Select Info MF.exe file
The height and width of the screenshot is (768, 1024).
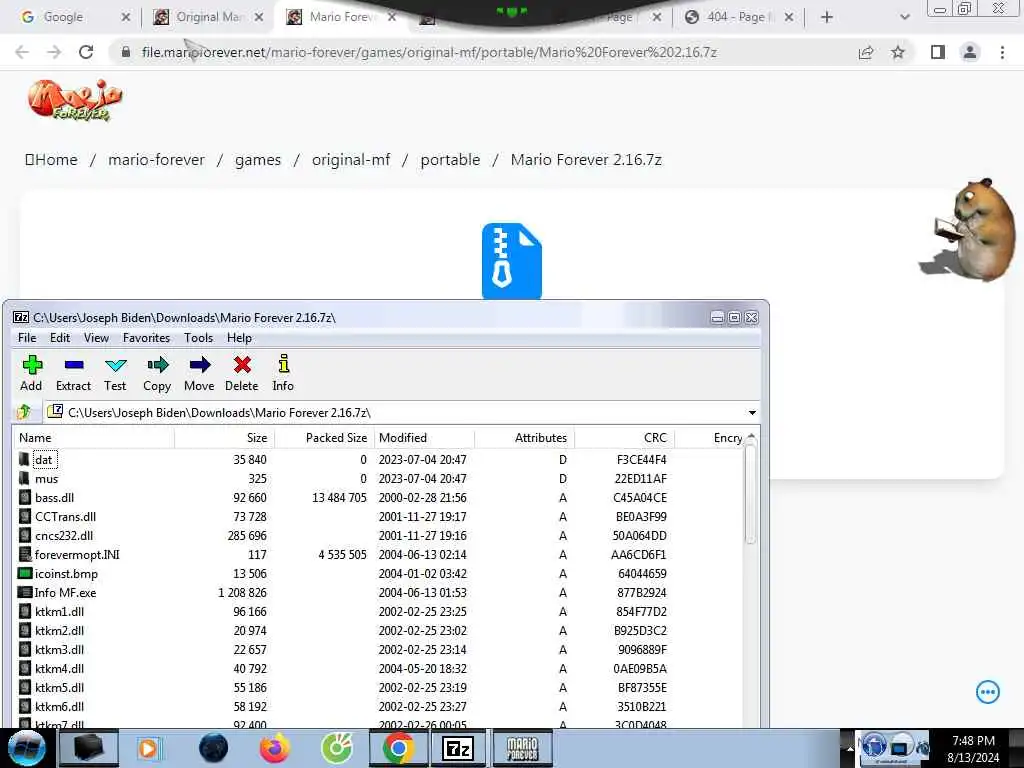tap(377, 592)
